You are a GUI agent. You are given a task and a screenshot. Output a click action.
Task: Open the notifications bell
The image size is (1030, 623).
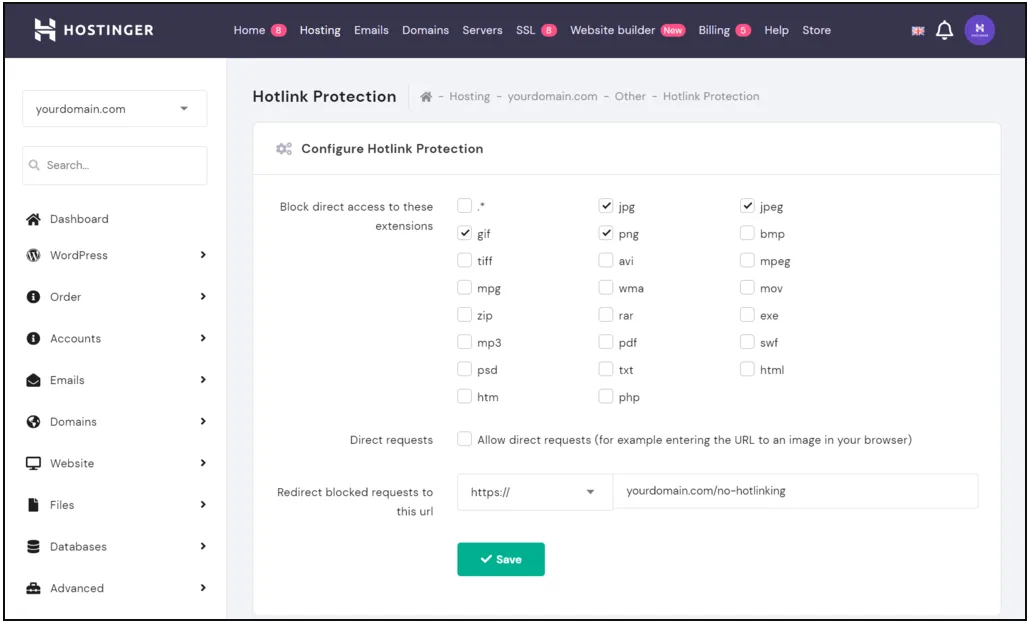point(944,30)
